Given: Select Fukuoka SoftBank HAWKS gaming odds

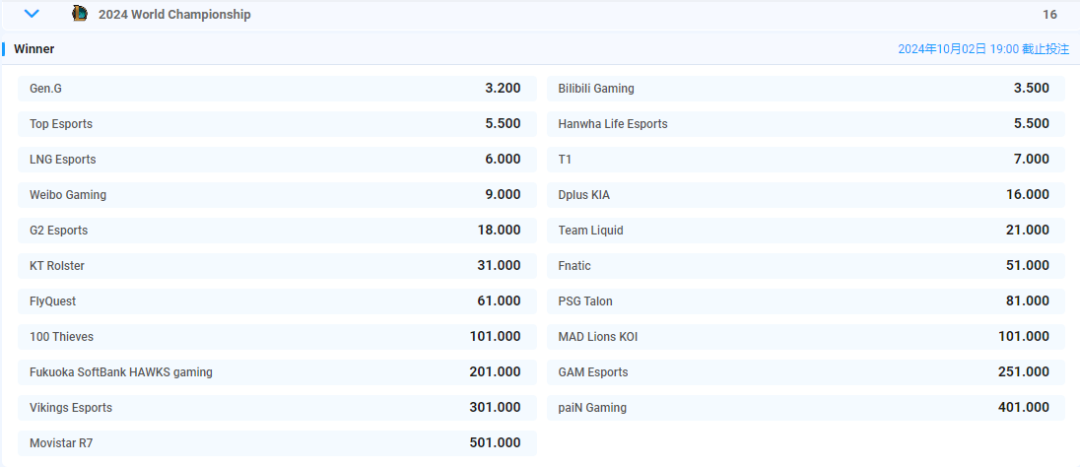Looking at the screenshot, I should [277, 372].
